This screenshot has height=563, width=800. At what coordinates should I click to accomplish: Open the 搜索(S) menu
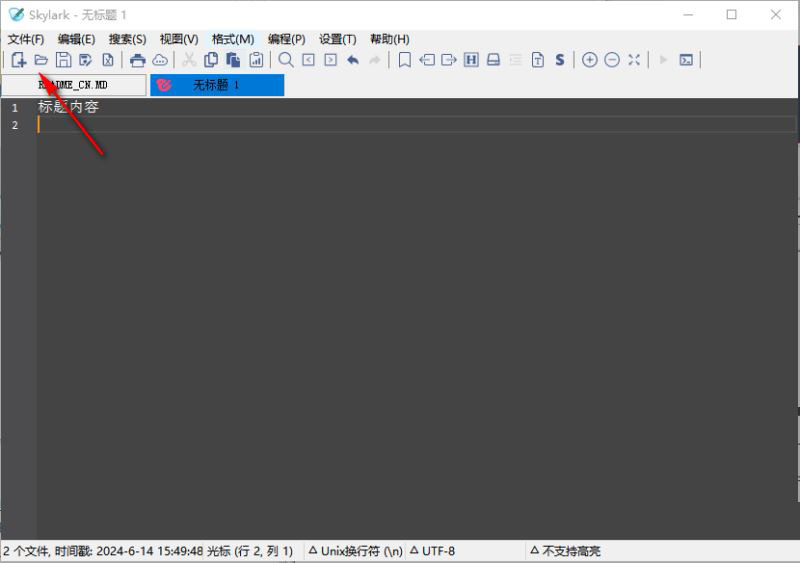(128, 39)
